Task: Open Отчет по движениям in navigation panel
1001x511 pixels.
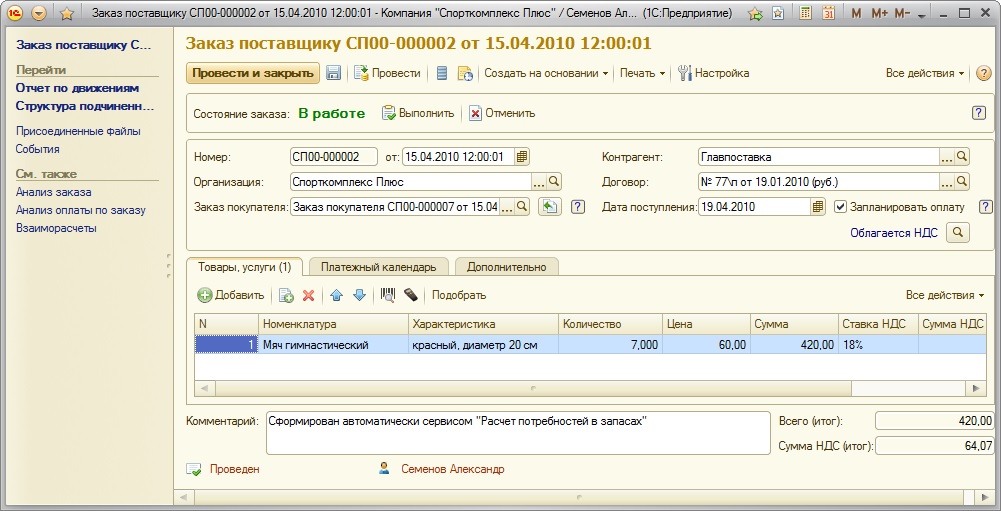Action: point(77,88)
